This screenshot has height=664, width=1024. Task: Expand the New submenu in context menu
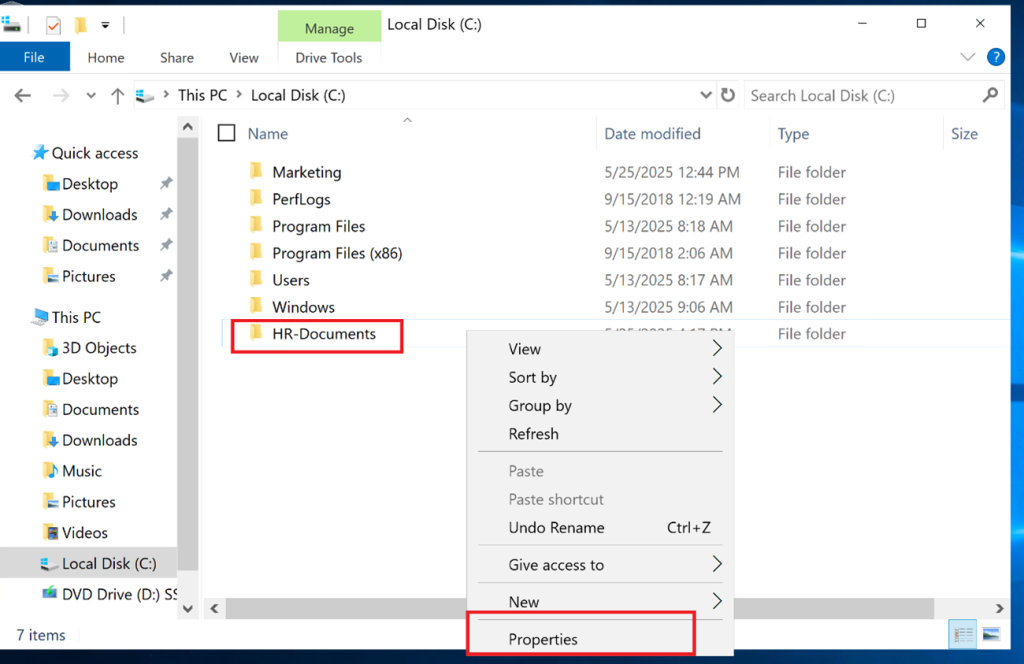tap(716, 601)
